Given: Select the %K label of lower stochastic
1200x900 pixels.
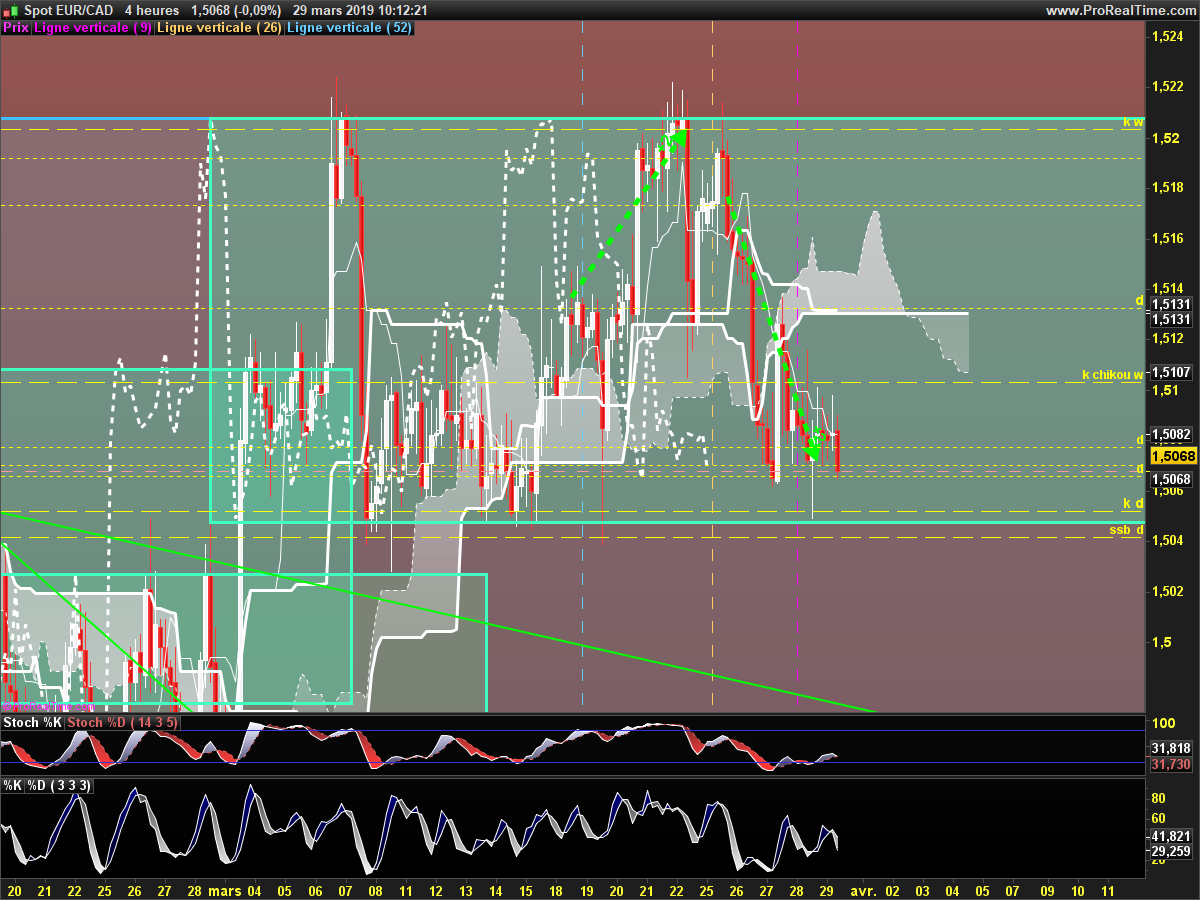Looking at the screenshot, I should (12, 785).
